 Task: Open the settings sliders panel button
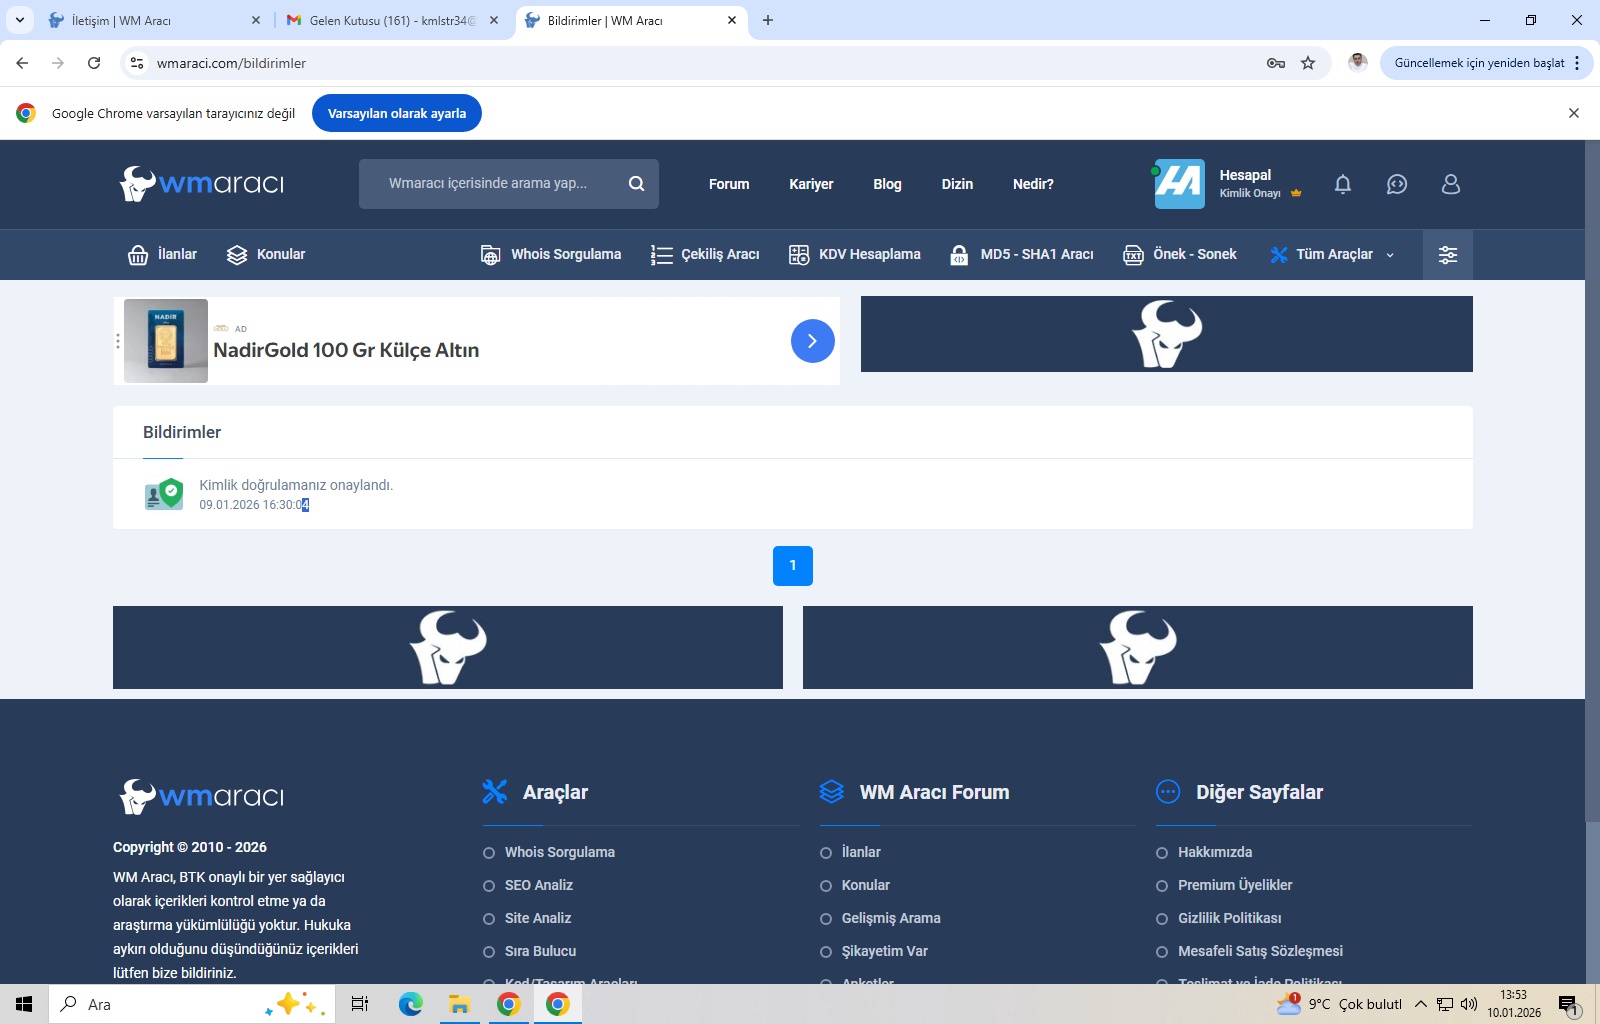pyautogui.click(x=1448, y=255)
